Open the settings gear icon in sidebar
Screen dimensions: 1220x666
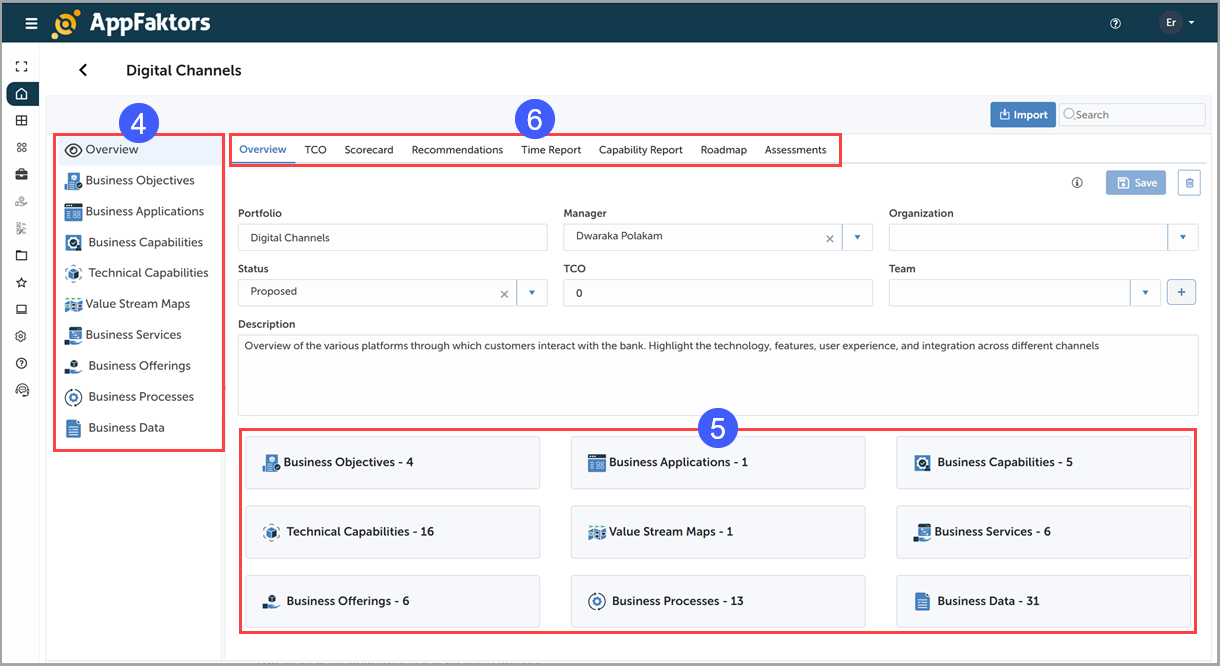(22, 337)
